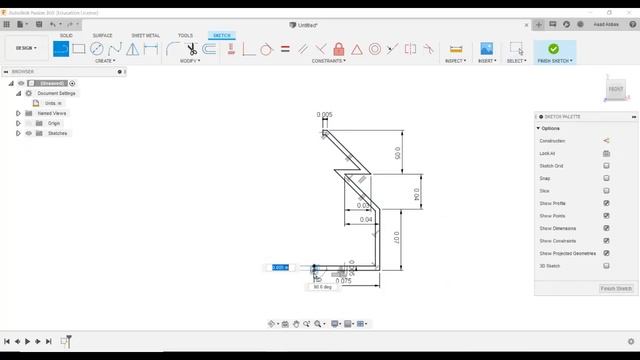This screenshot has width=640, height=360.
Task: Apply Parallel constraint icon
Action: click(x=303, y=49)
